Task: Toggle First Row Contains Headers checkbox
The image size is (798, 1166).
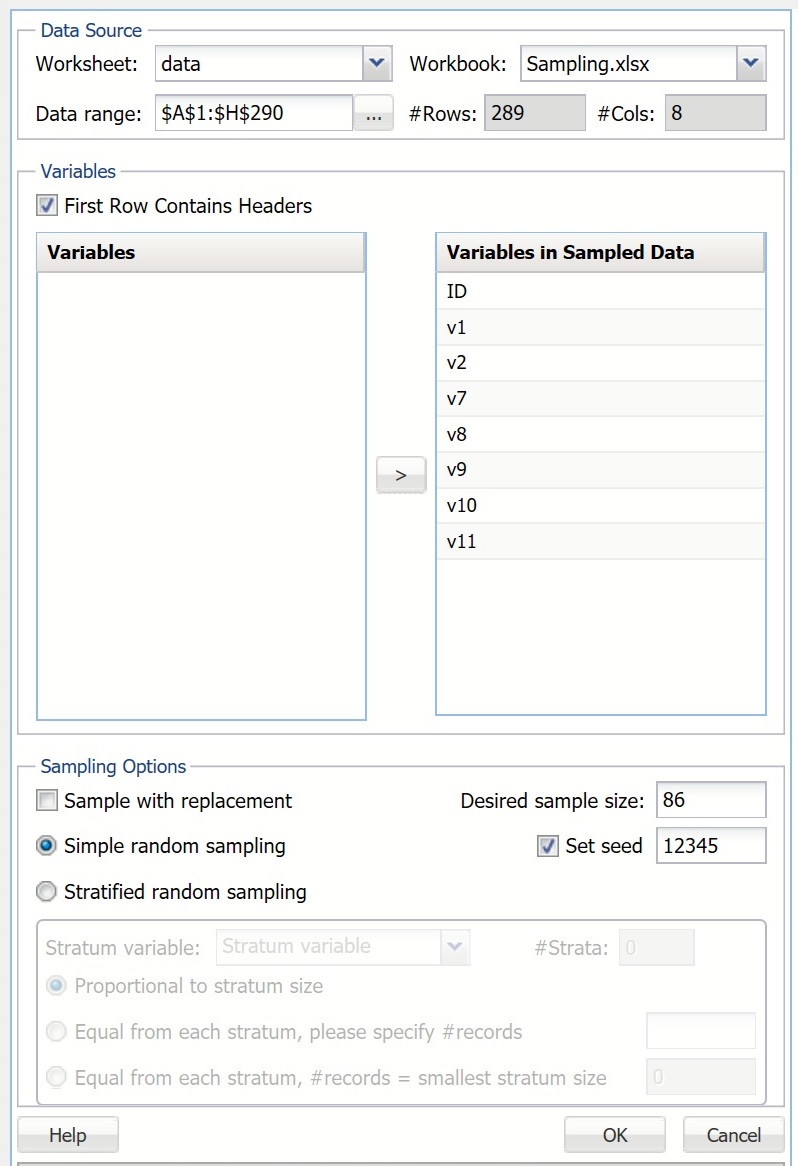Action: [x=47, y=206]
